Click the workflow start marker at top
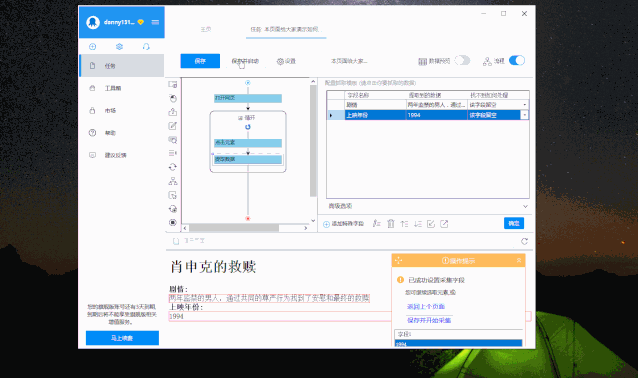Image resolution: width=638 pixels, height=378 pixels. click(x=248, y=83)
